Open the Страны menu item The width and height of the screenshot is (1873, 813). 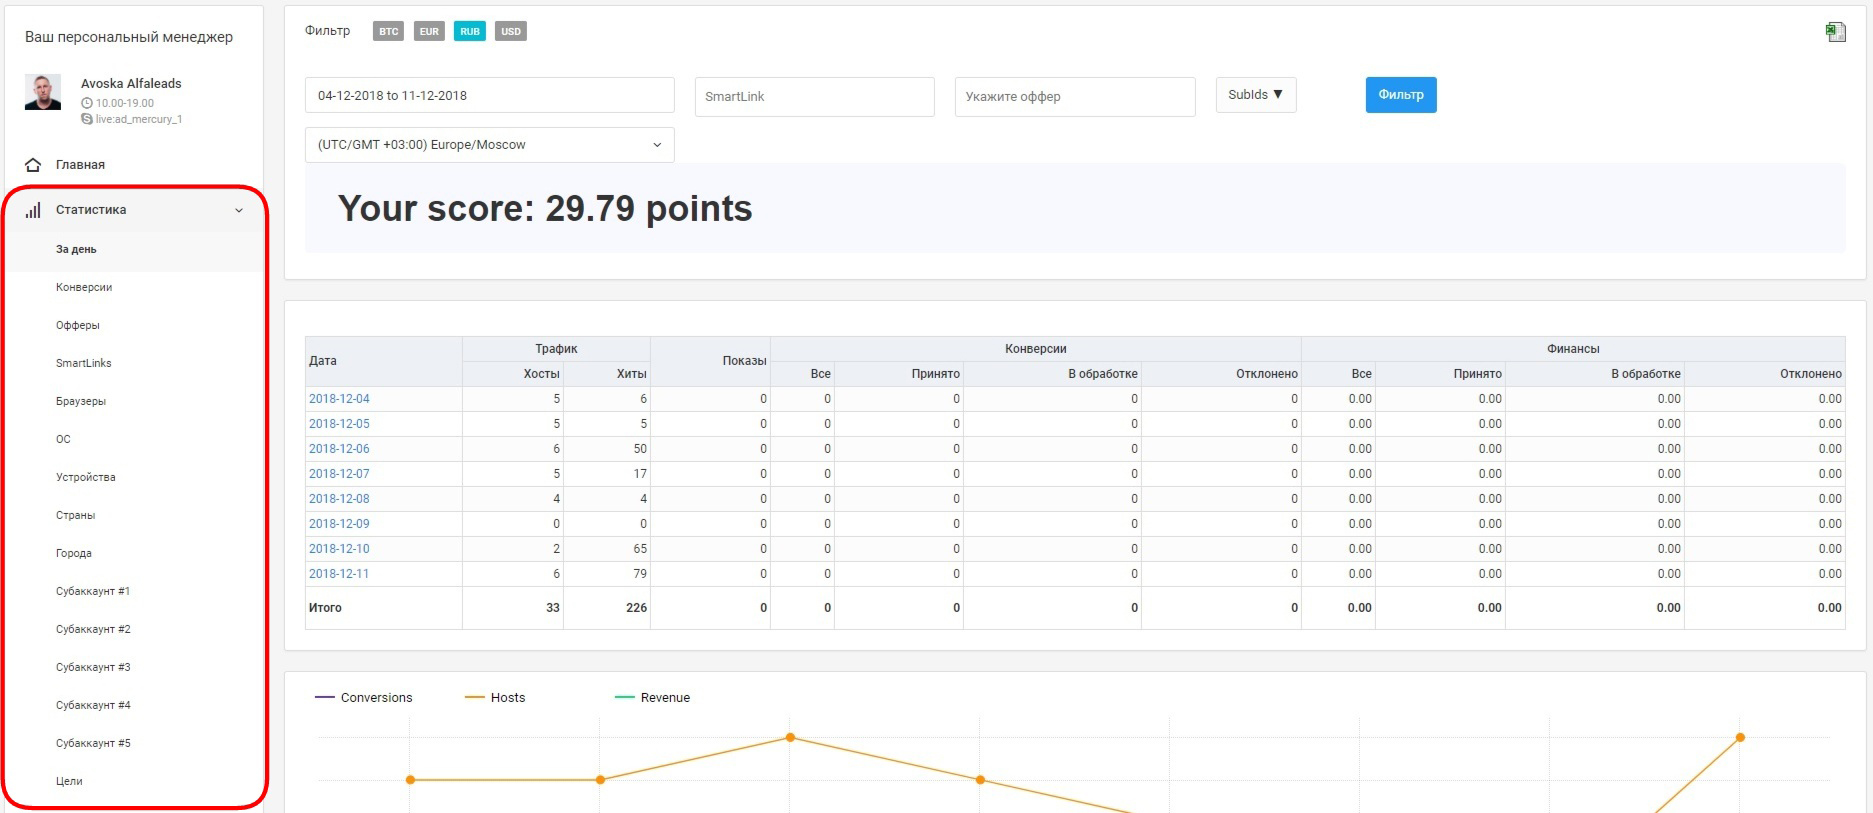[x=76, y=515]
